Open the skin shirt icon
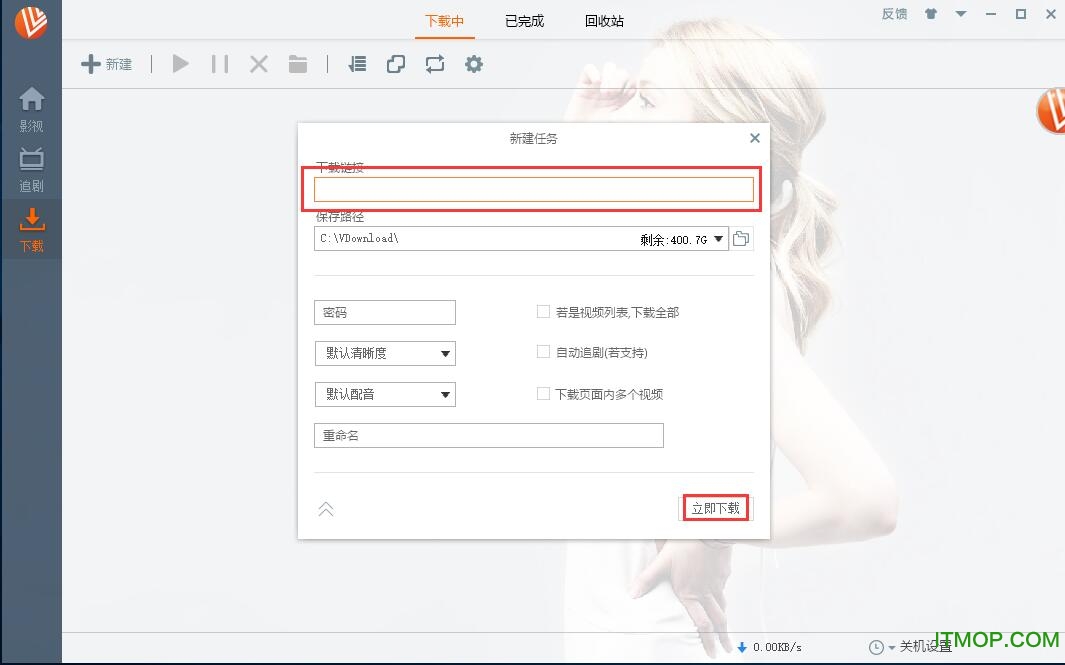The image size is (1065, 665). (x=931, y=14)
